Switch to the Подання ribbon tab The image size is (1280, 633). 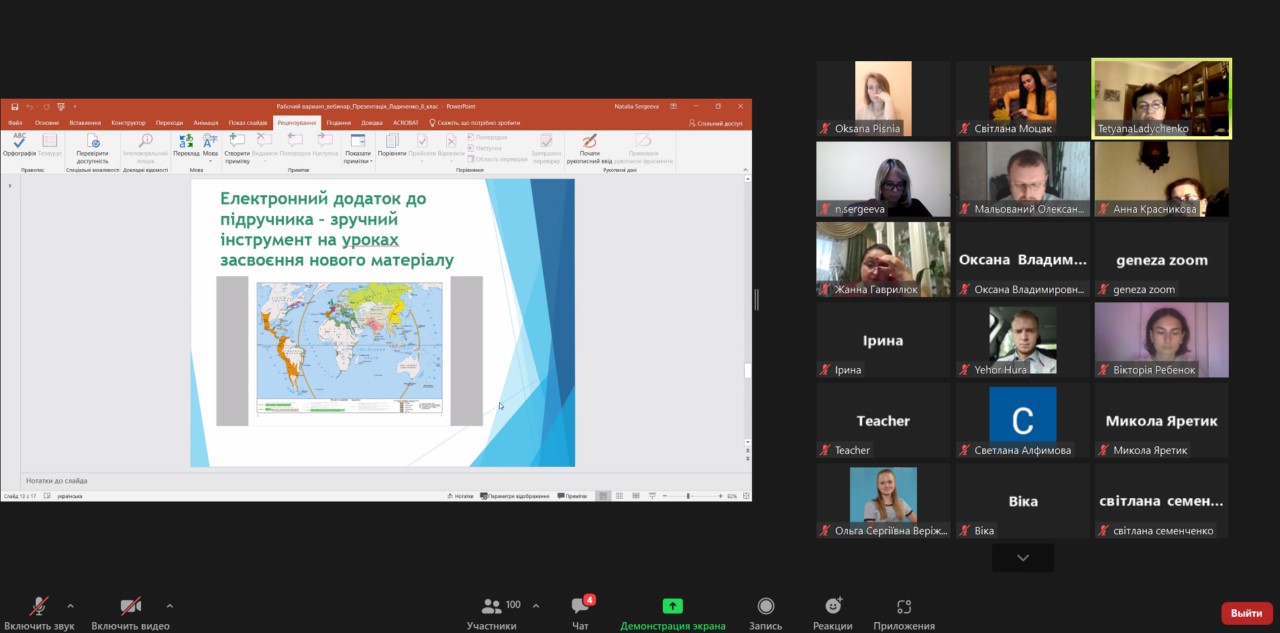339,123
